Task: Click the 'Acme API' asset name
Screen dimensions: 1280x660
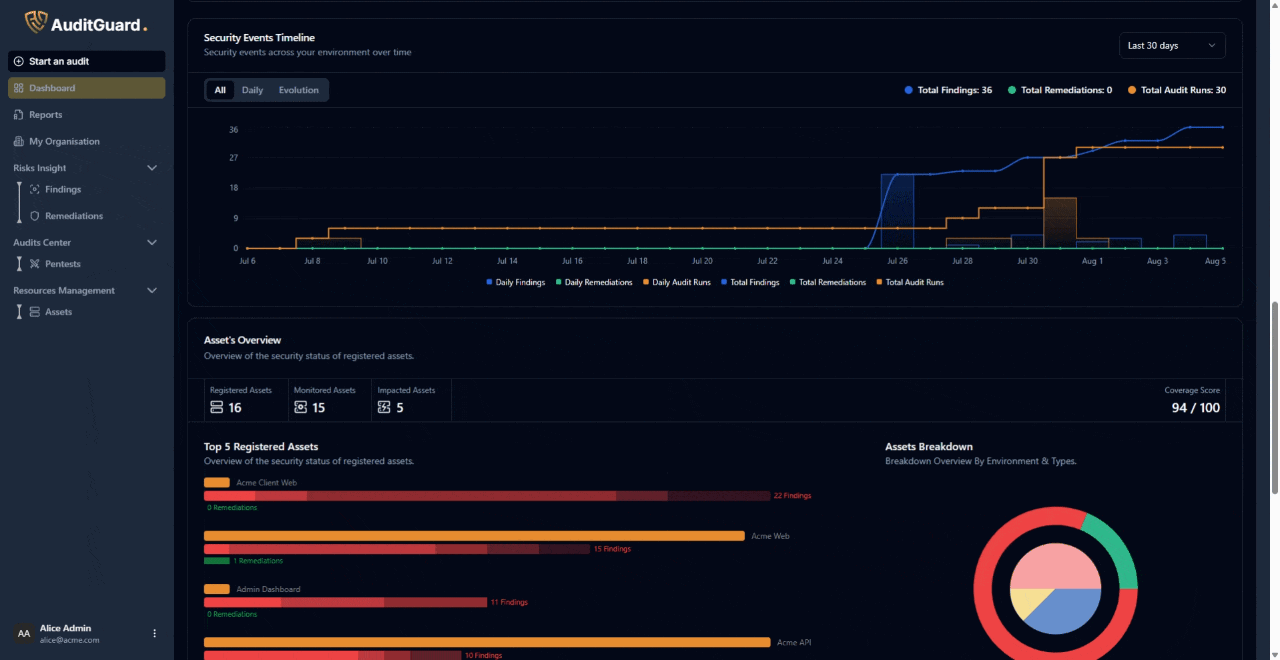Action: click(794, 642)
